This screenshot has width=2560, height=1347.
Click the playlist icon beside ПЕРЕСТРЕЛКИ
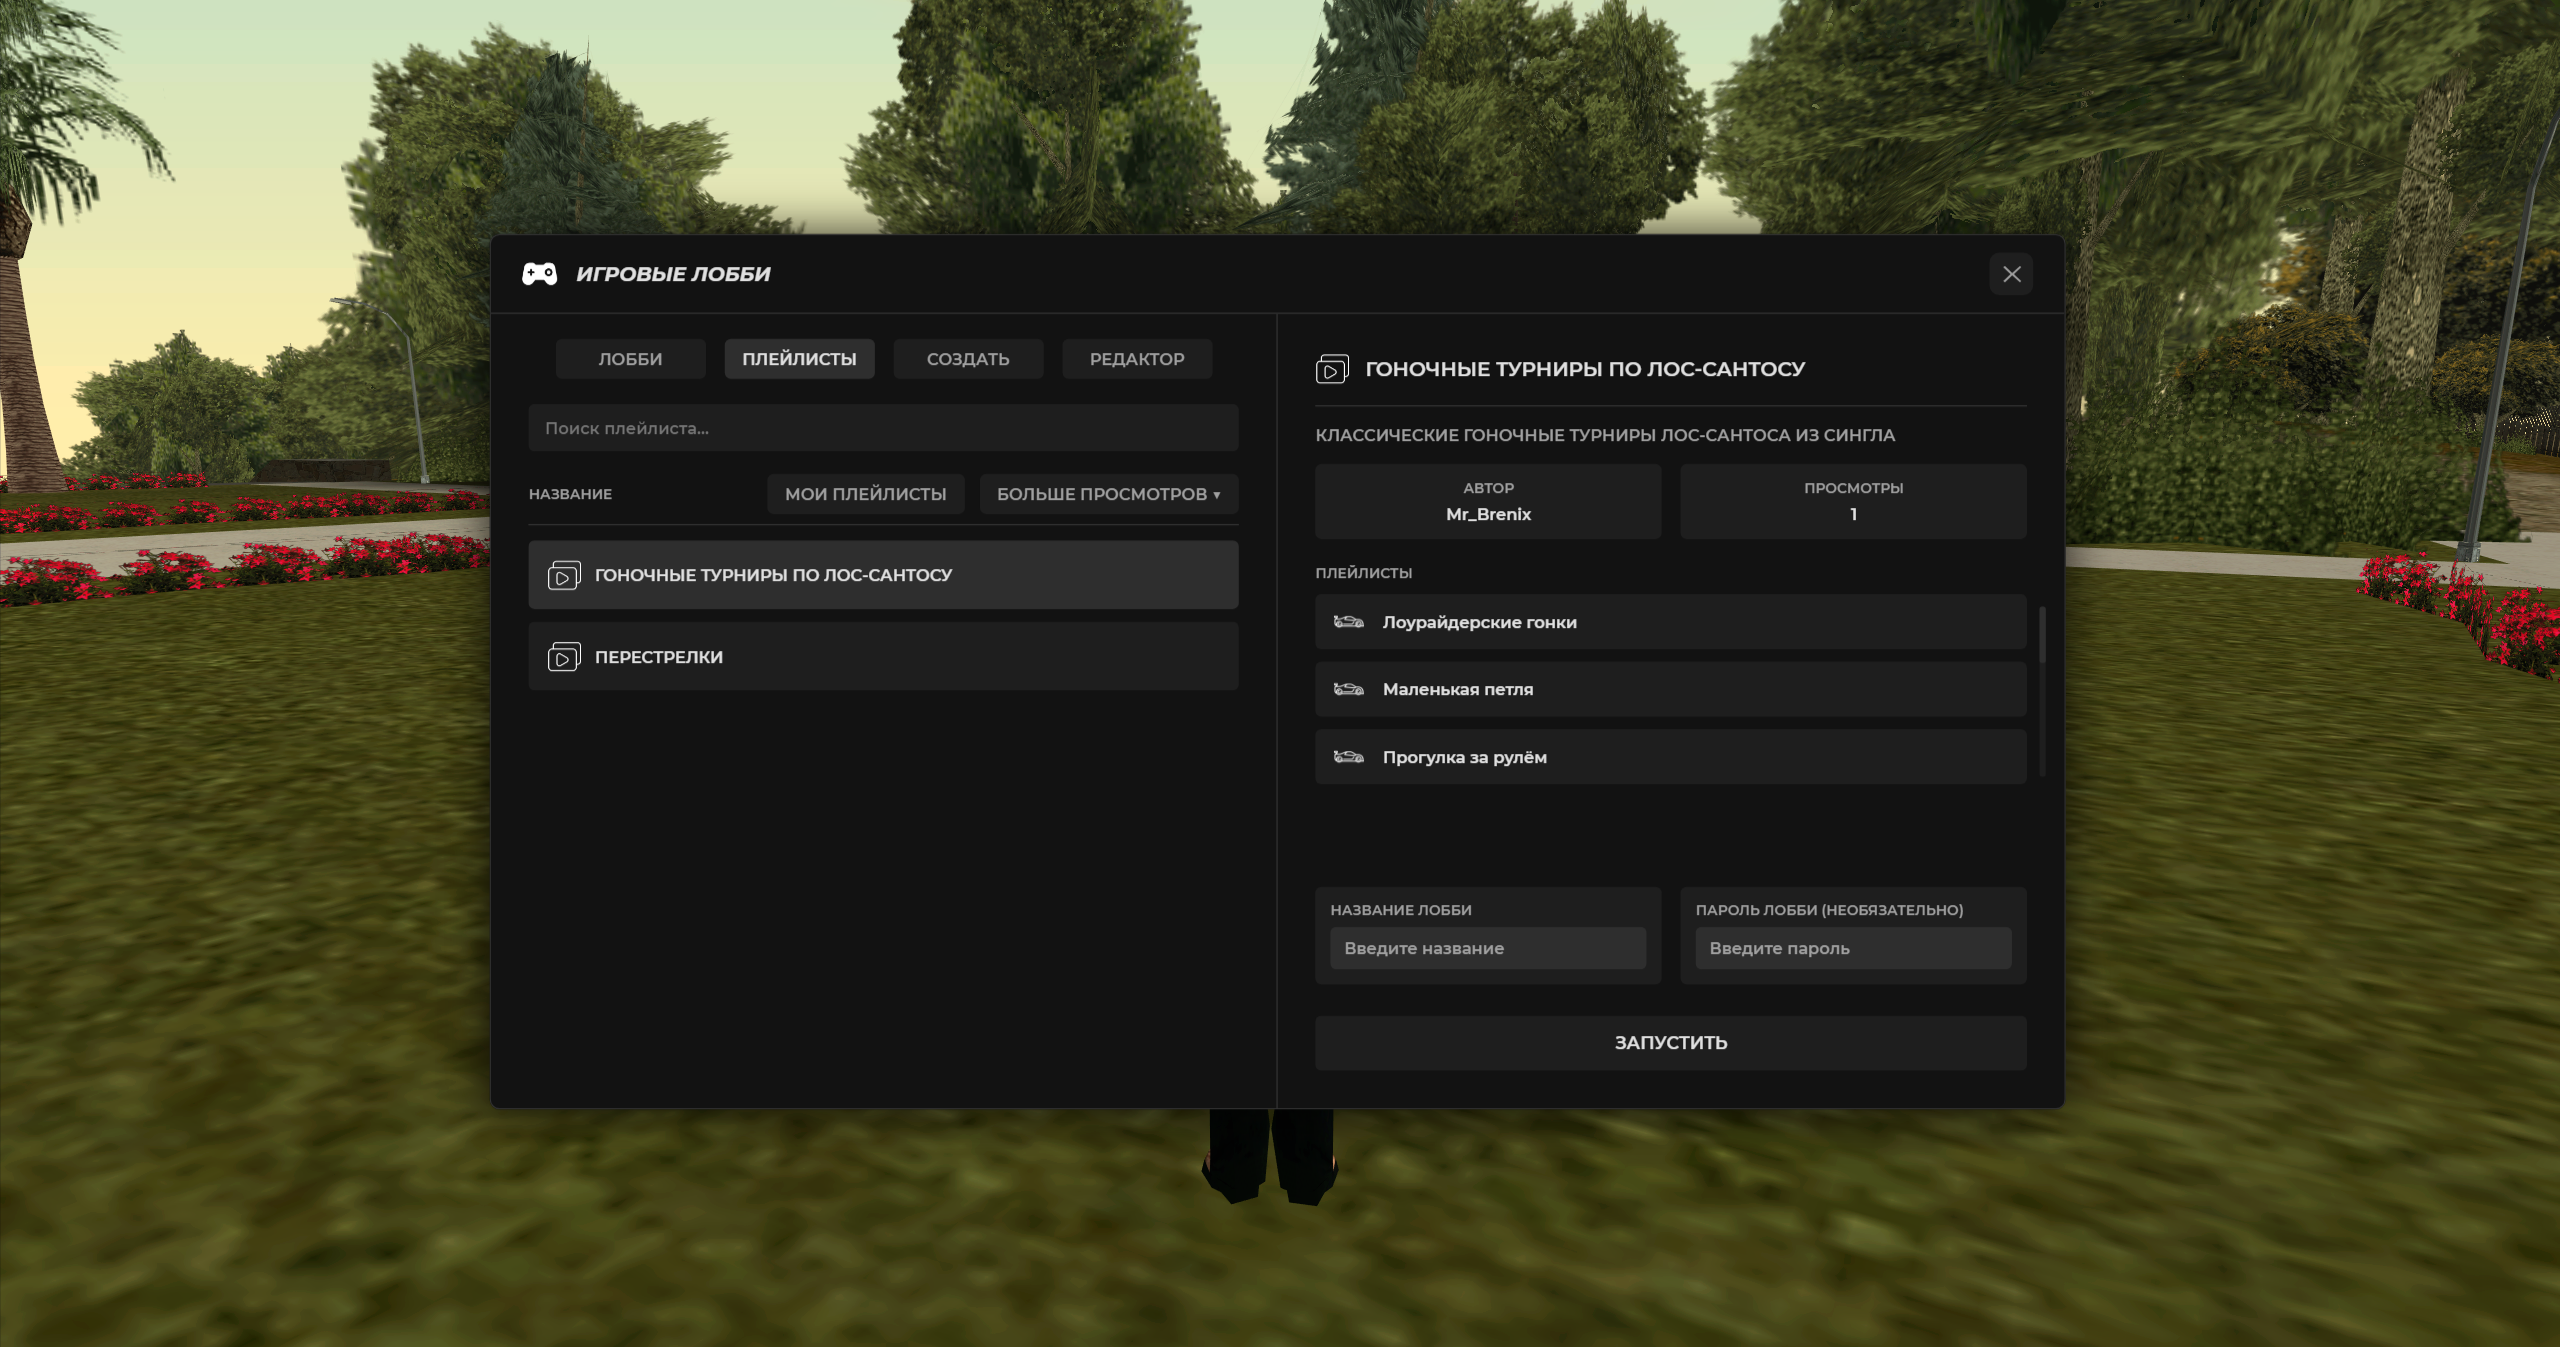pos(564,657)
